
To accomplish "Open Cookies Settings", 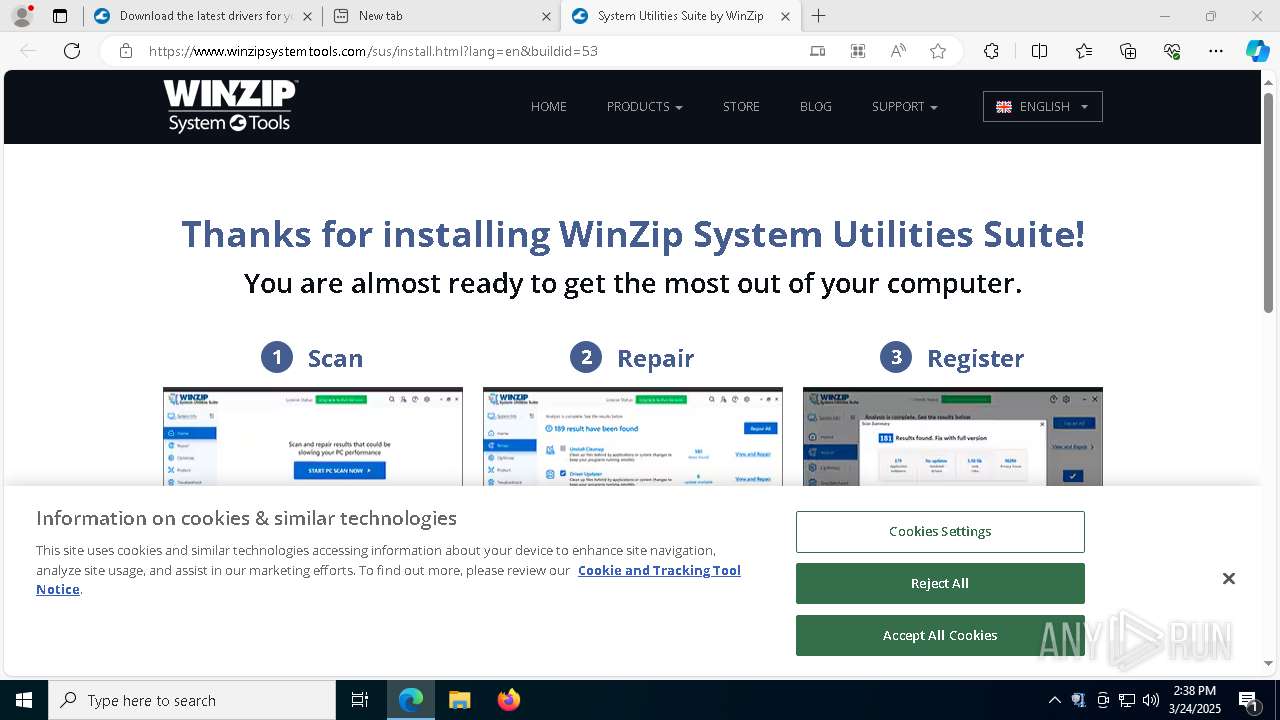I will [x=940, y=532].
